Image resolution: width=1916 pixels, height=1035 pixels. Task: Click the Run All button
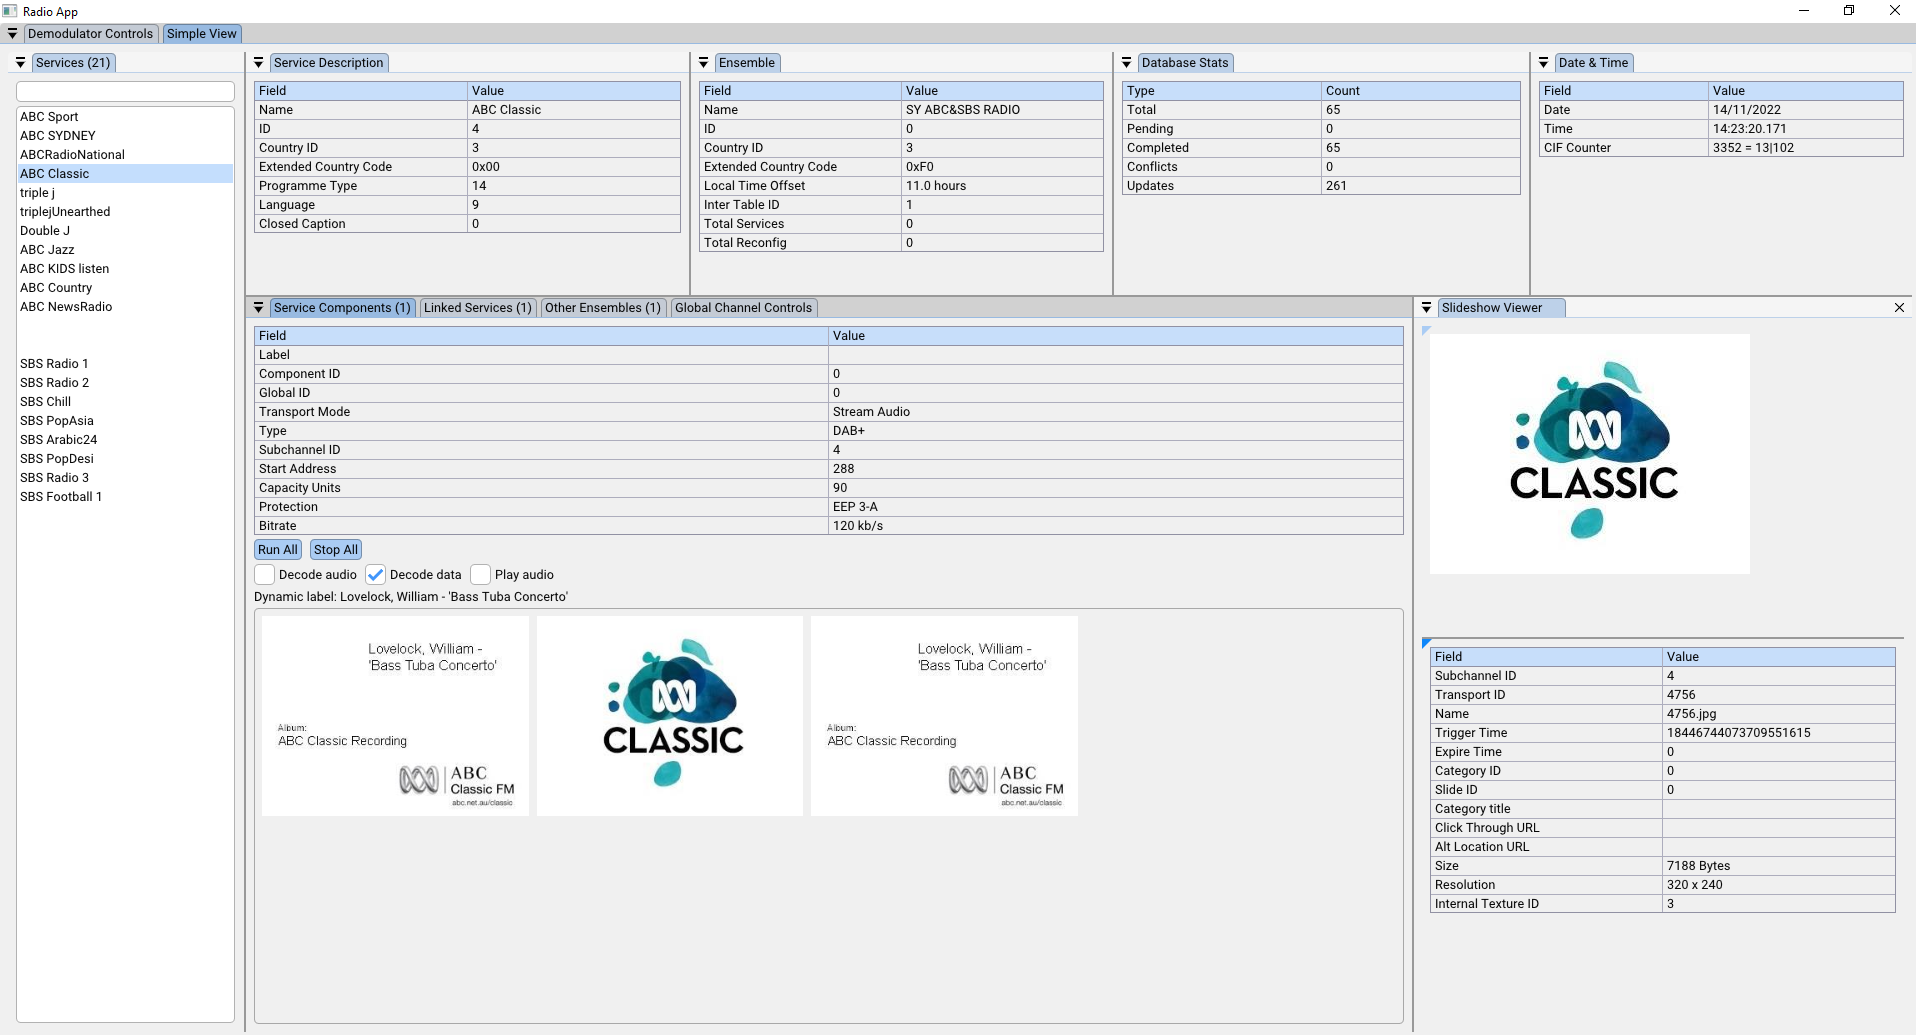(278, 550)
